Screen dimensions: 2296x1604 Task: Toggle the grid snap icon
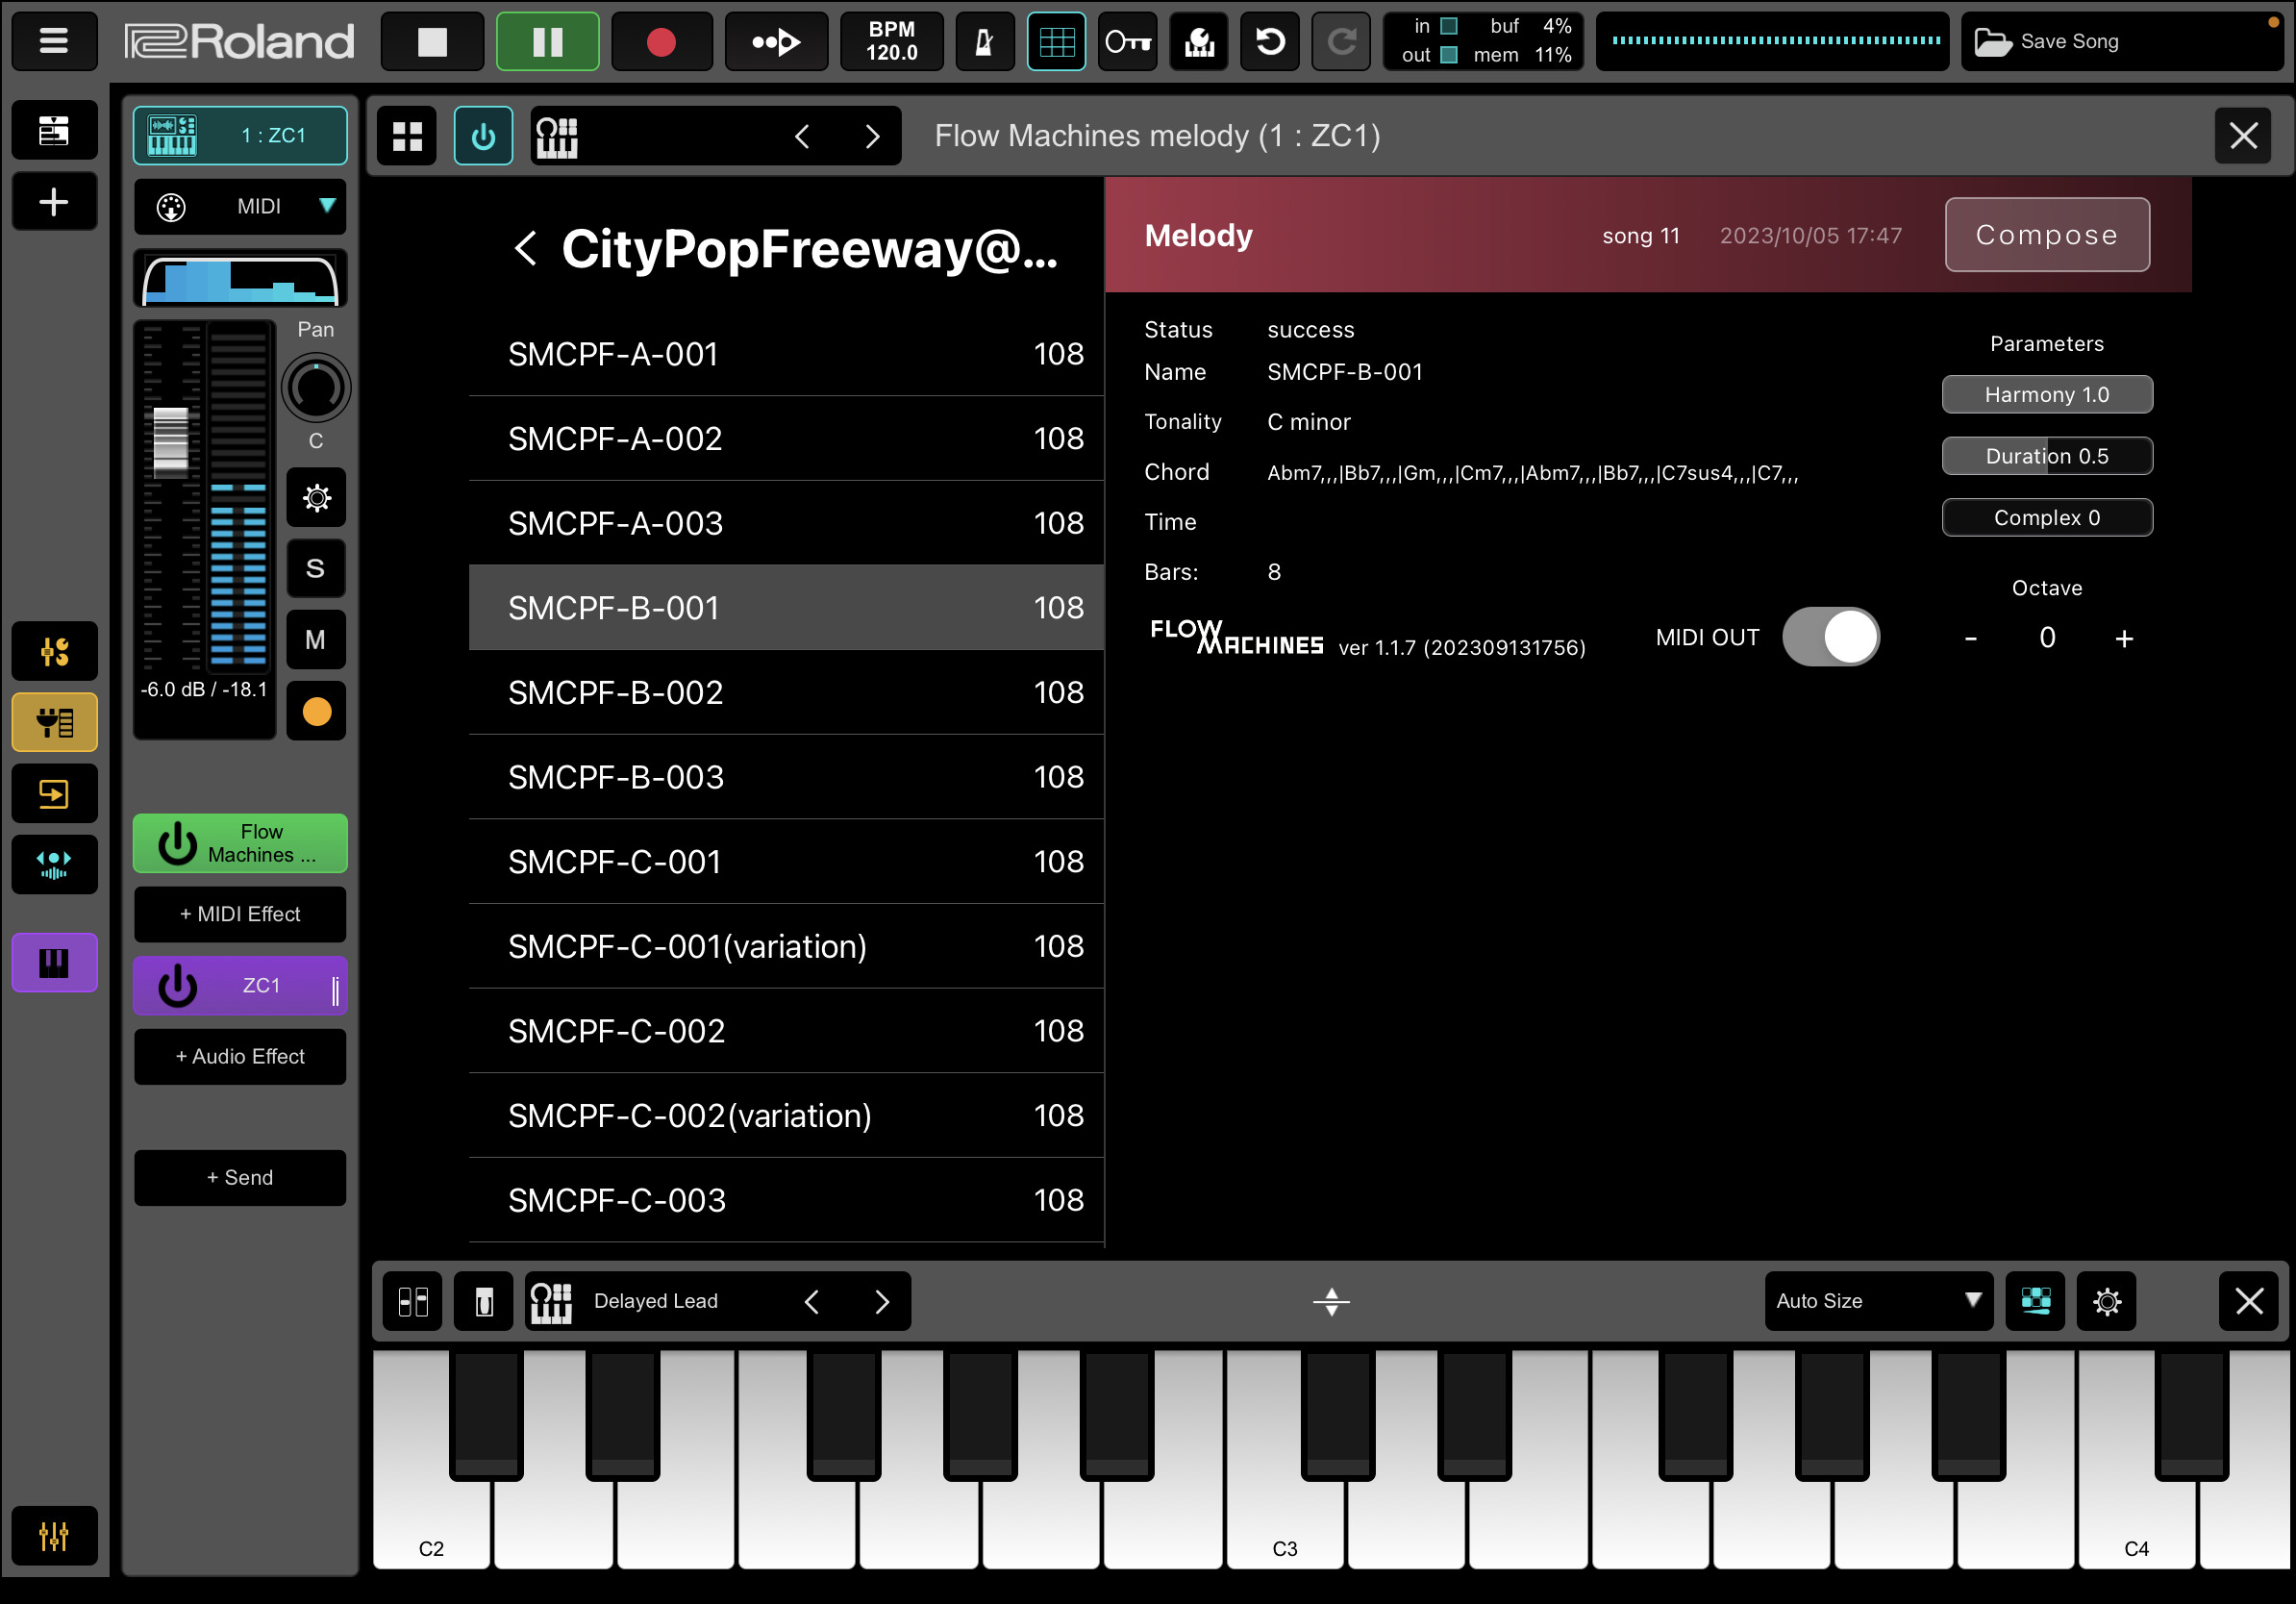1056,41
